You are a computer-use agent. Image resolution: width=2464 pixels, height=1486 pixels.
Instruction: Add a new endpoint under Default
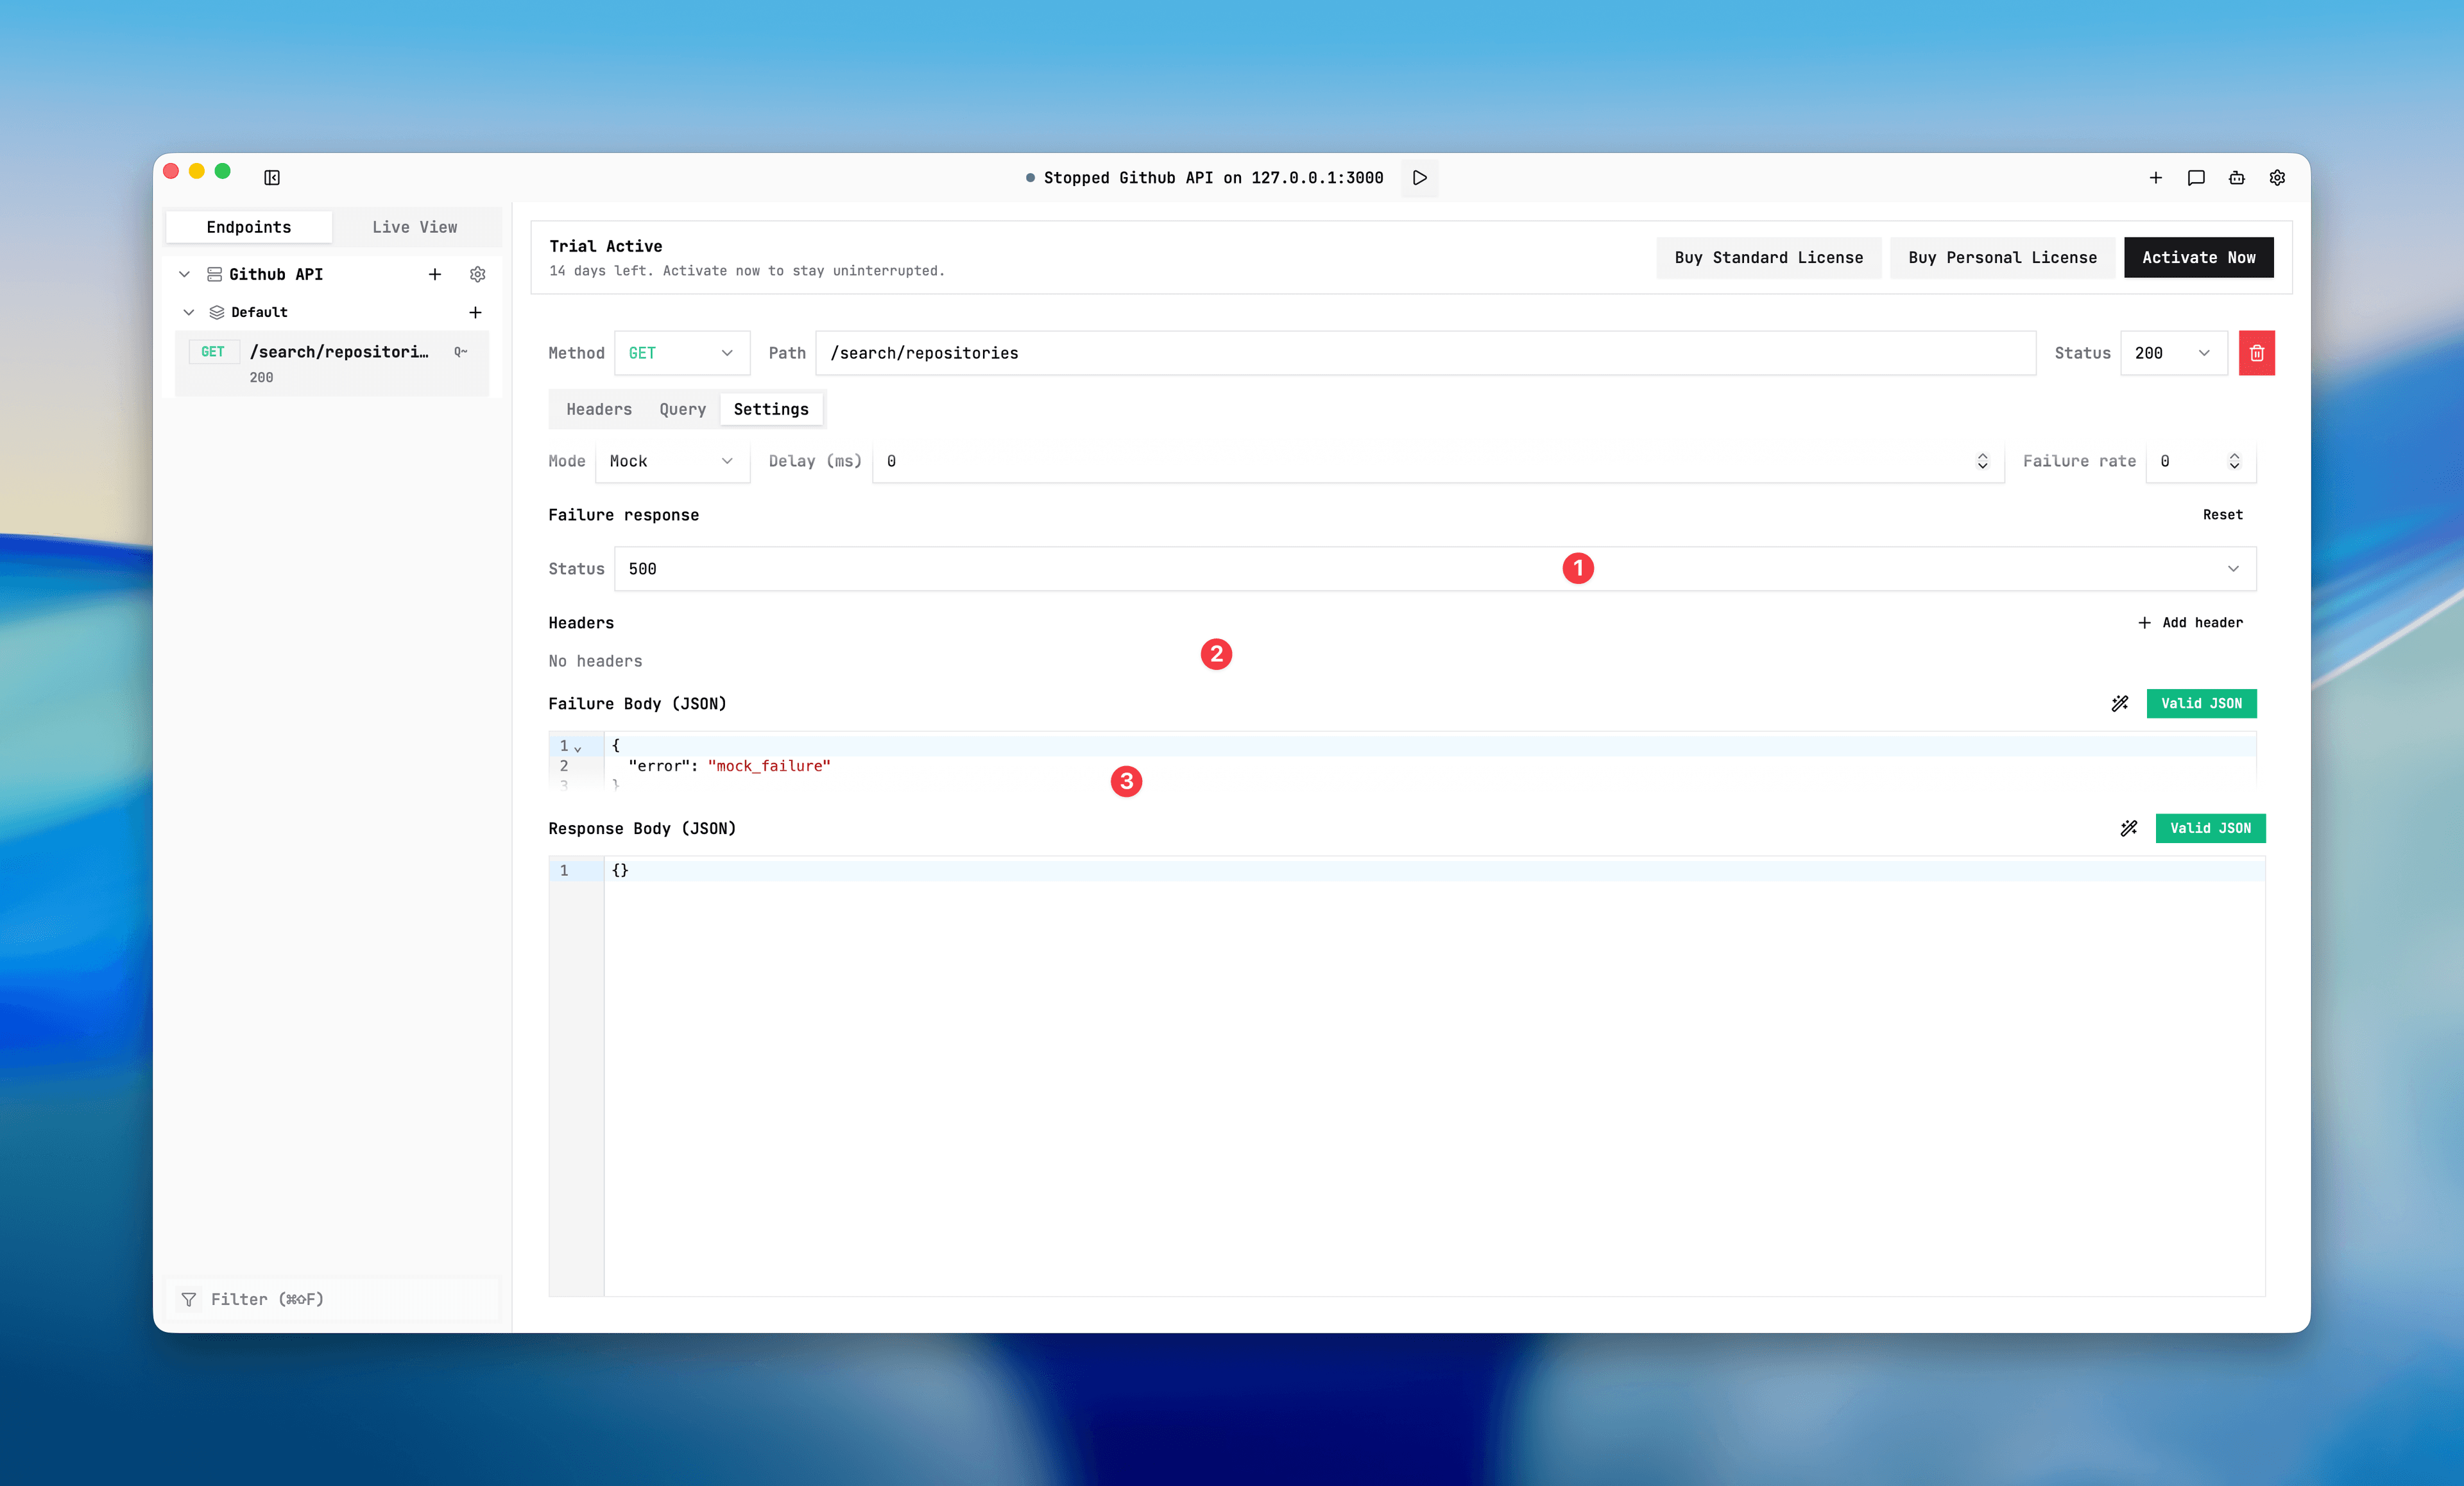pos(475,312)
